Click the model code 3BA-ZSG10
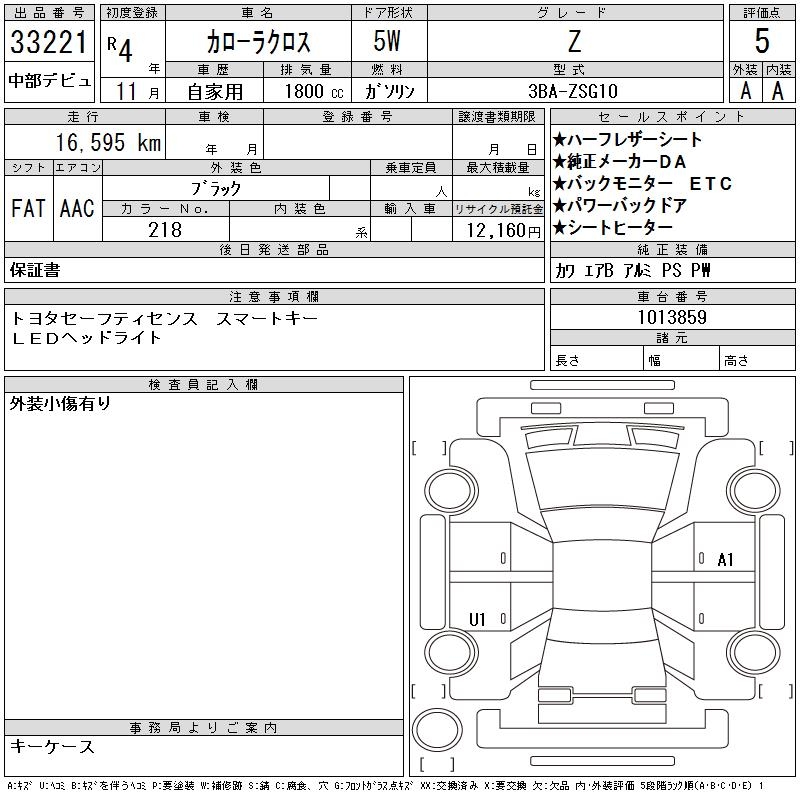 pyautogui.click(x=573, y=92)
